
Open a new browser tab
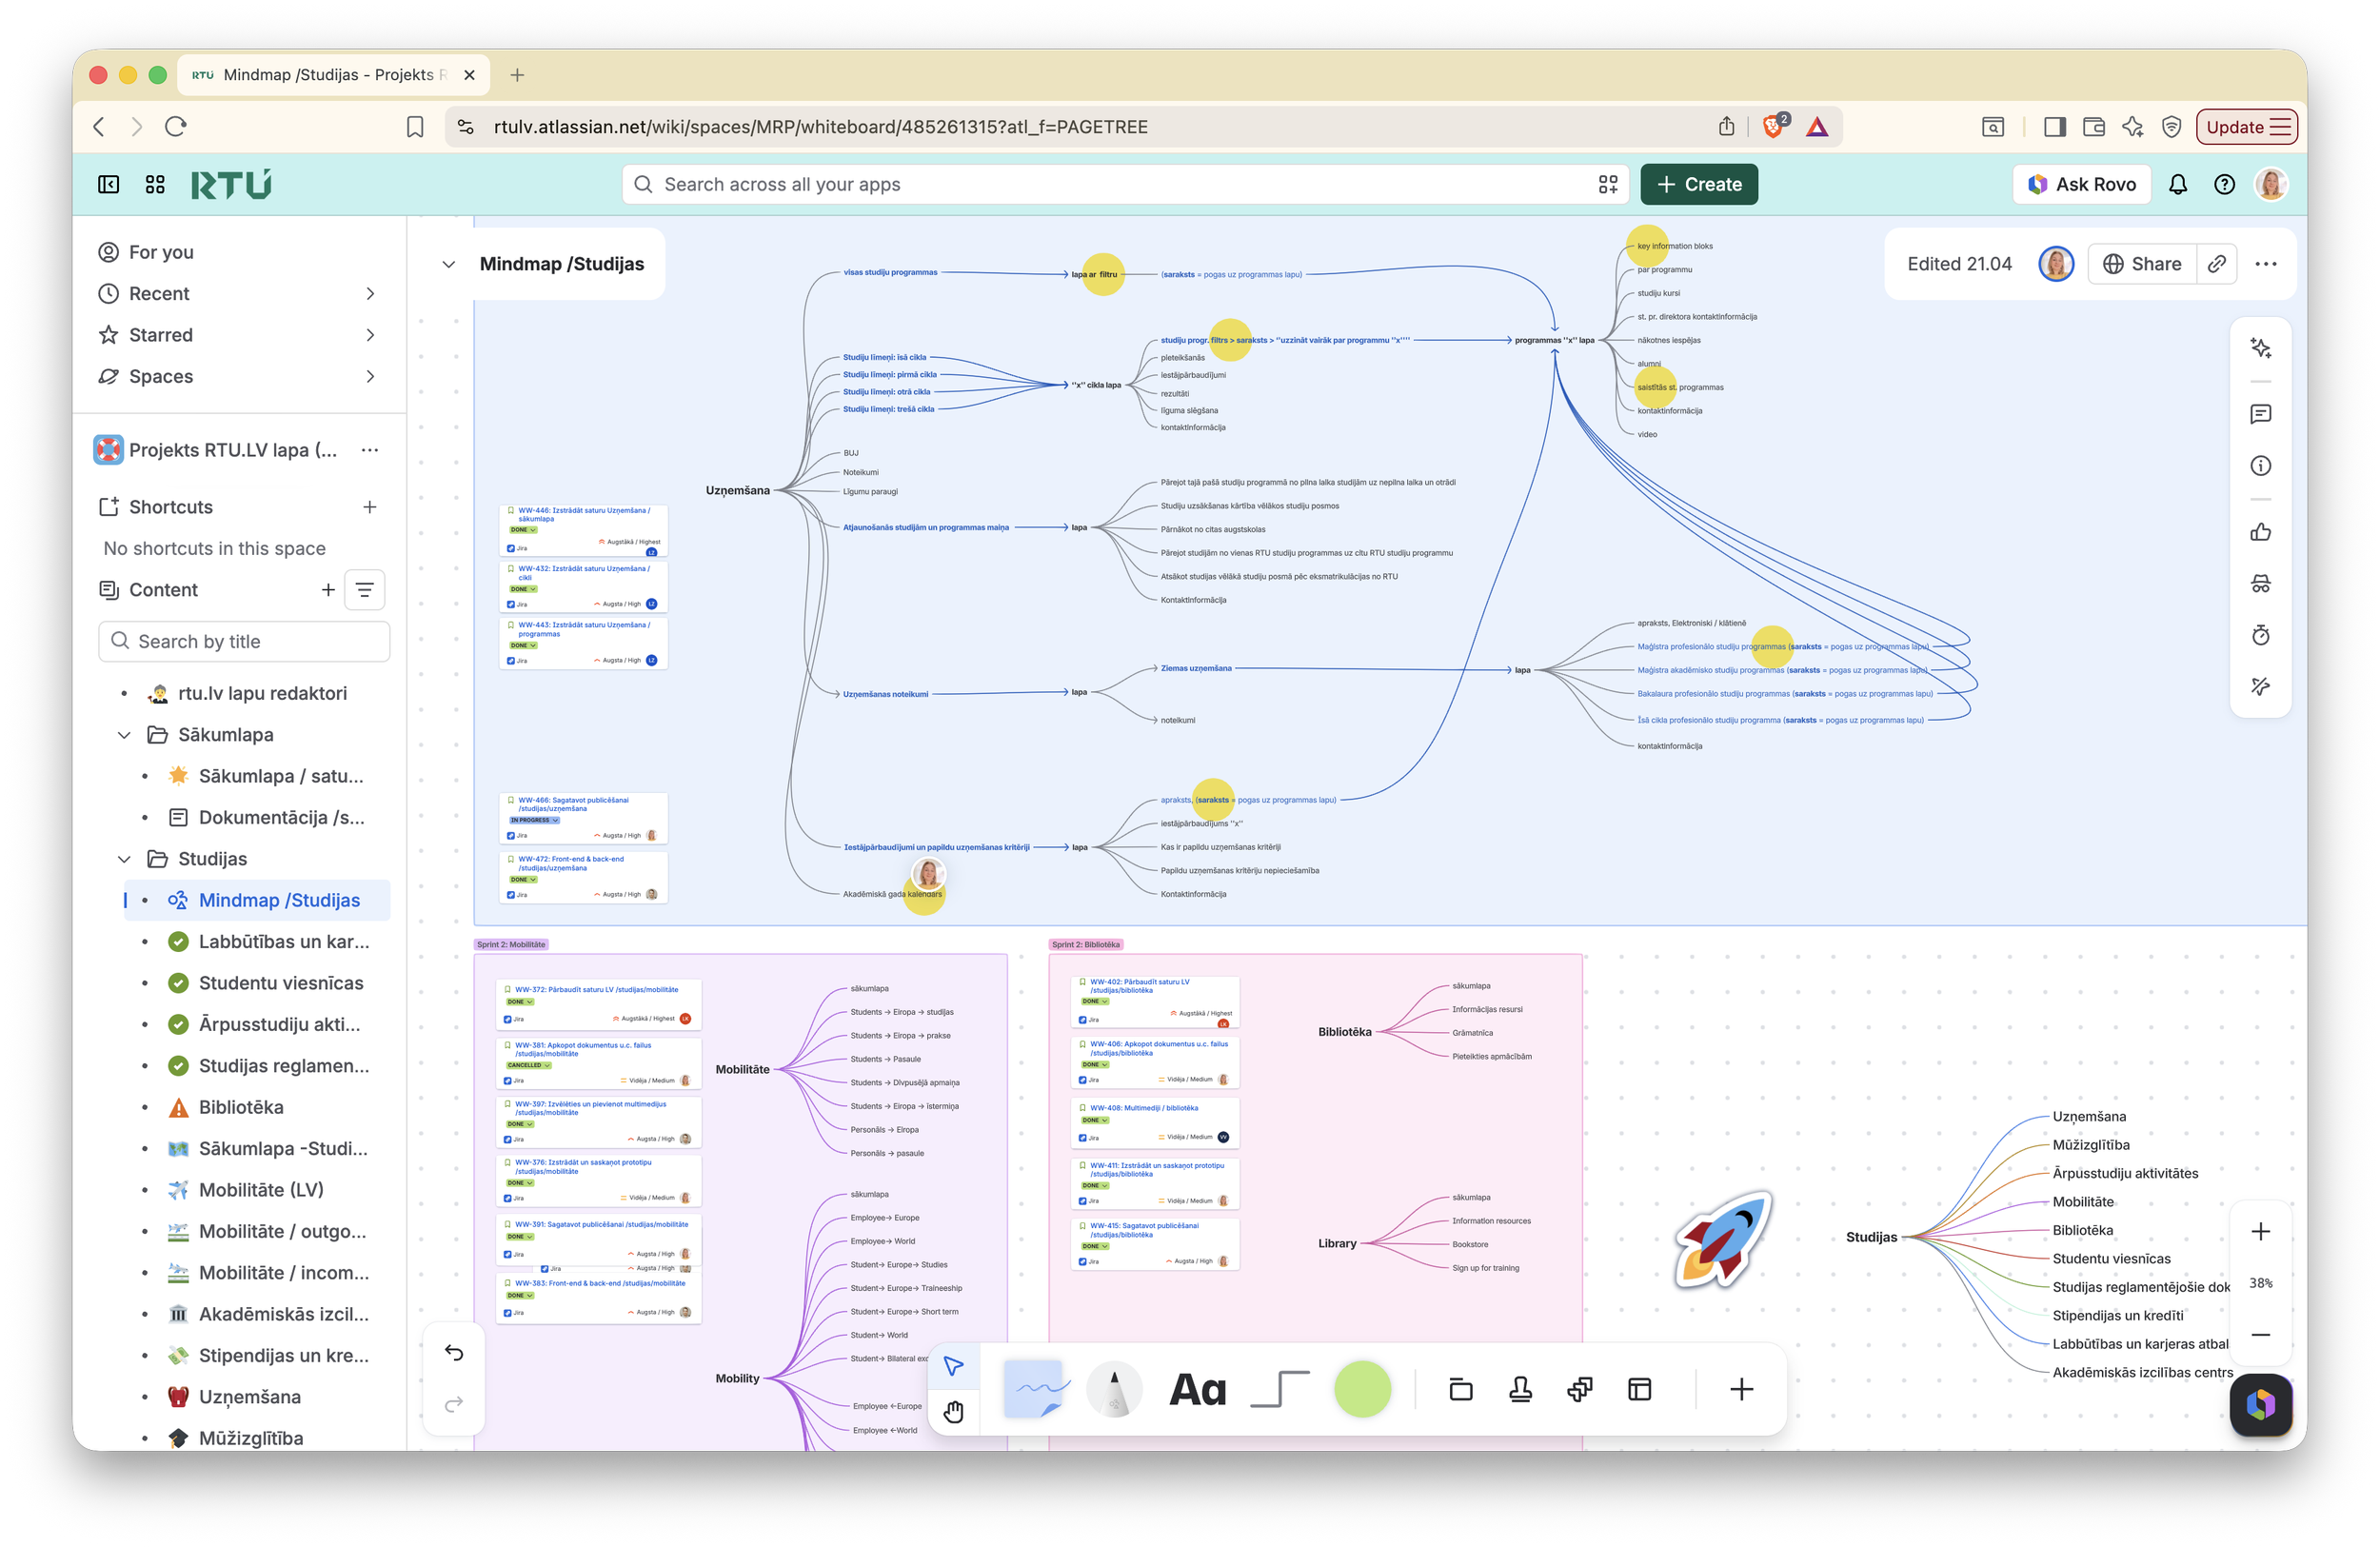(517, 75)
